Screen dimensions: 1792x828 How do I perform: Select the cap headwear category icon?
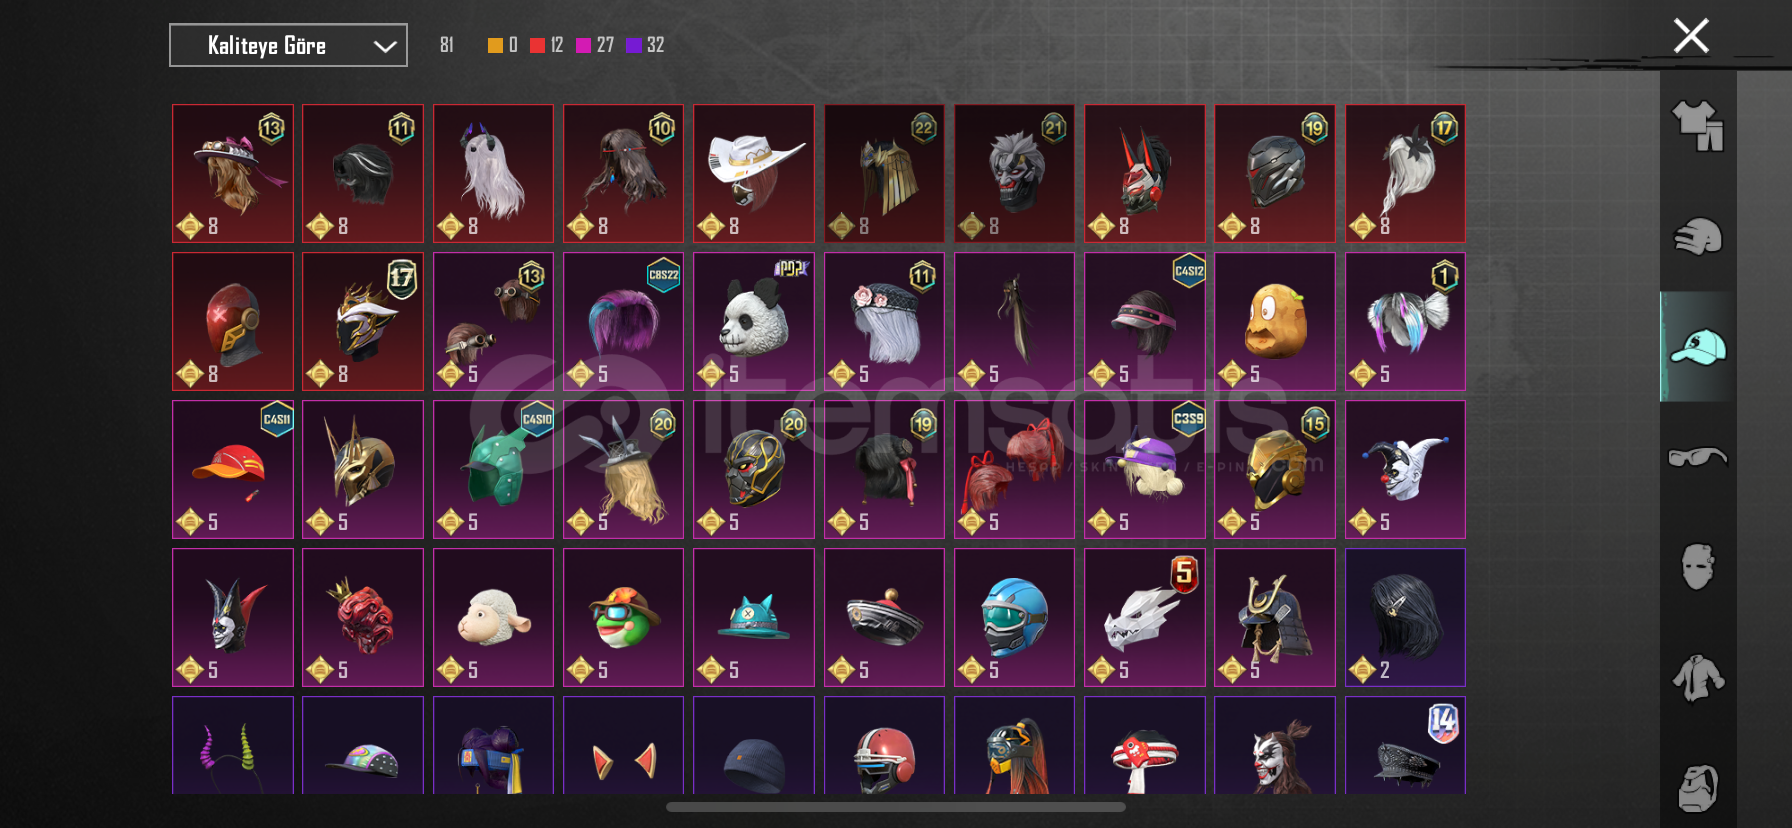tap(1698, 347)
